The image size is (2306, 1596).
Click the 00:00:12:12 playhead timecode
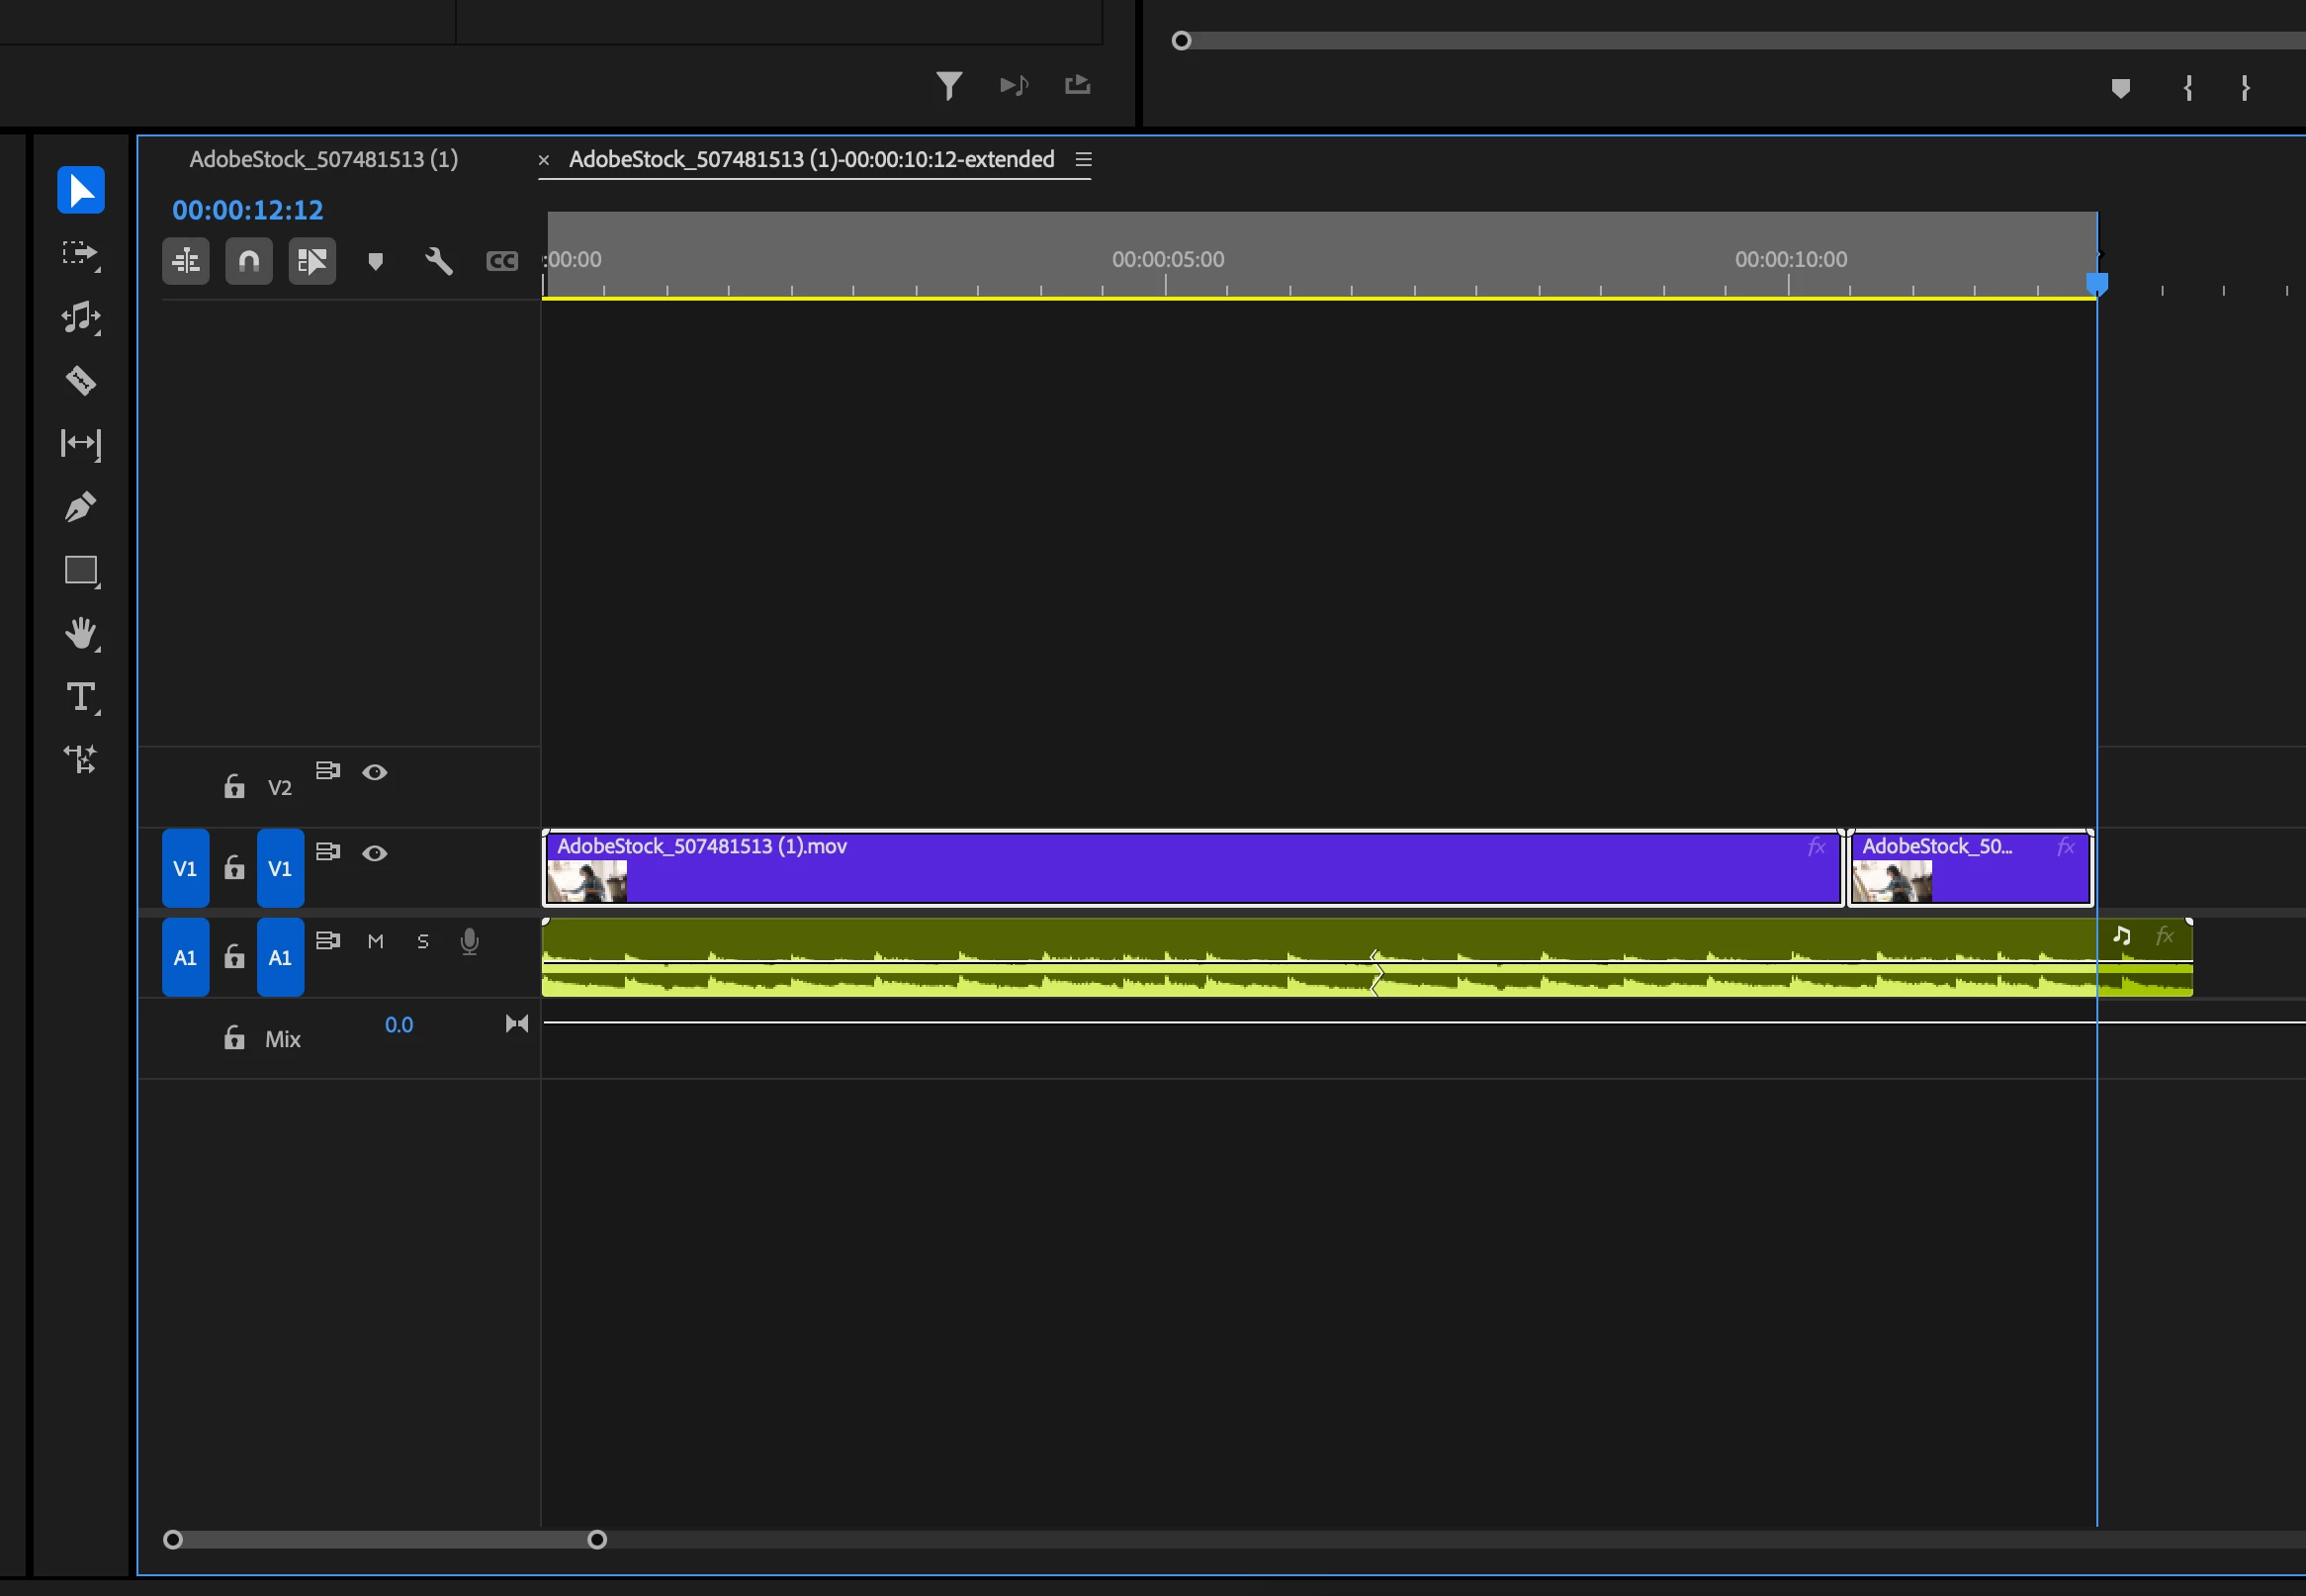click(x=247, y=210)
